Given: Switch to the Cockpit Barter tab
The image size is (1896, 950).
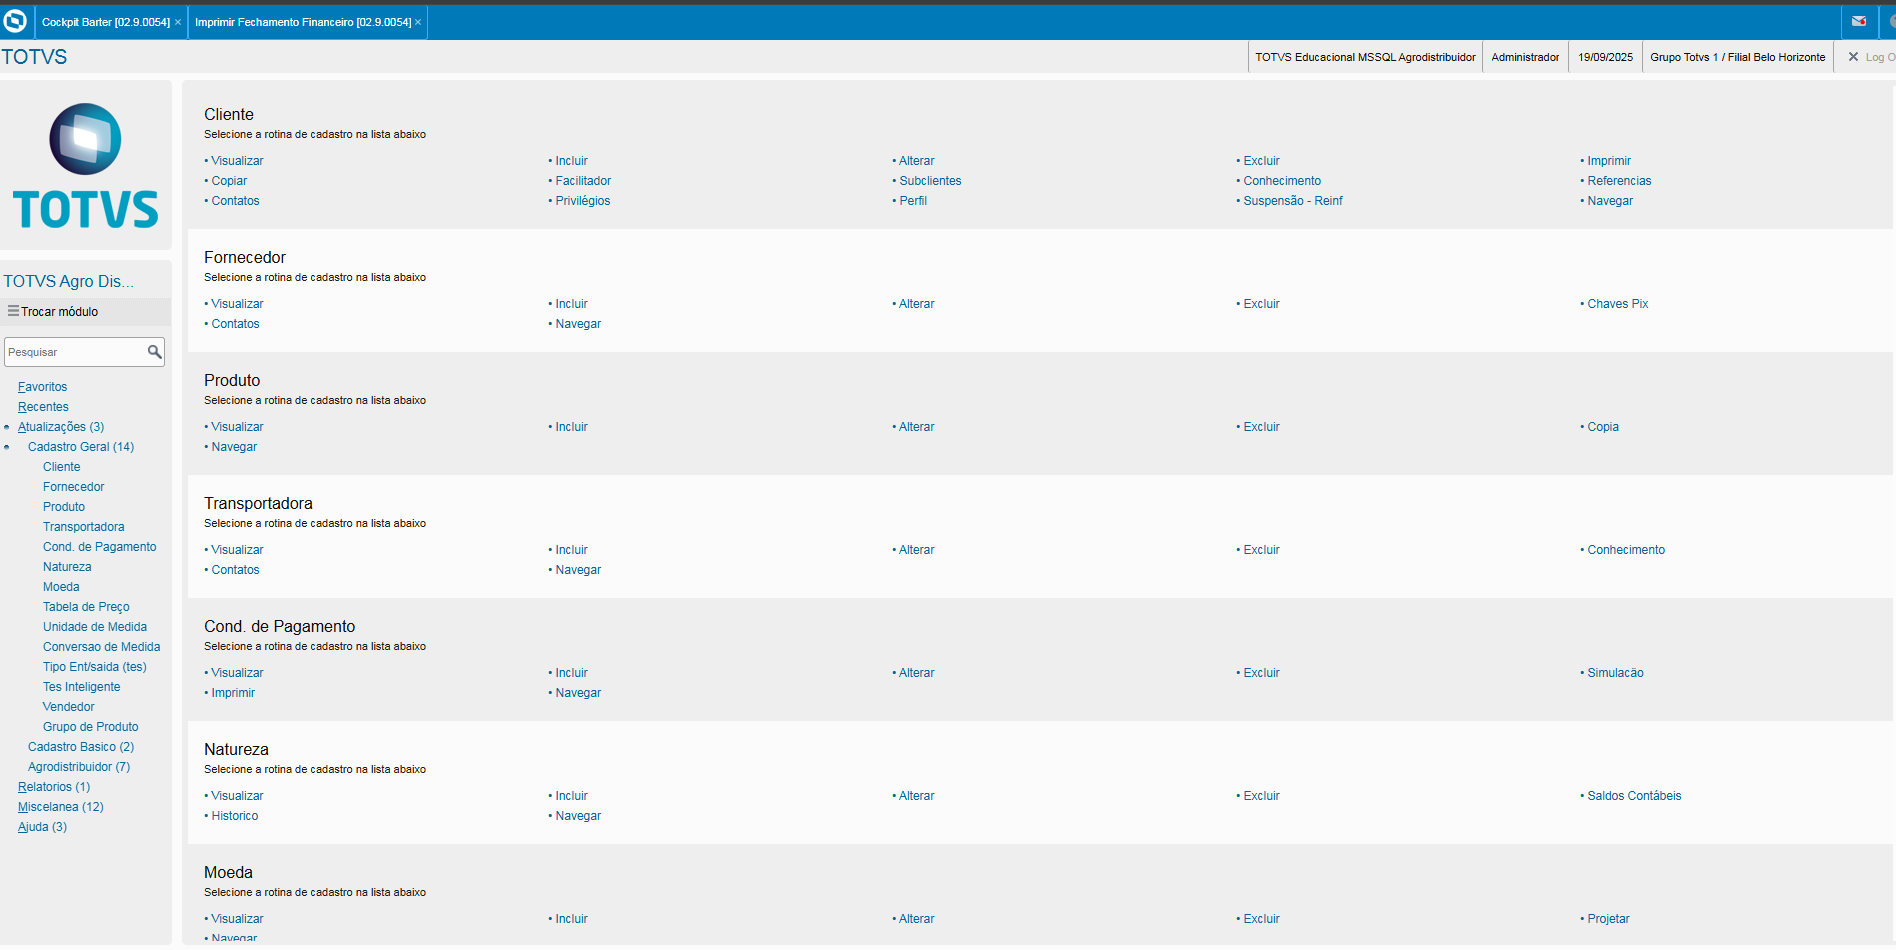Looking at the screenshot, I should 105,22.
